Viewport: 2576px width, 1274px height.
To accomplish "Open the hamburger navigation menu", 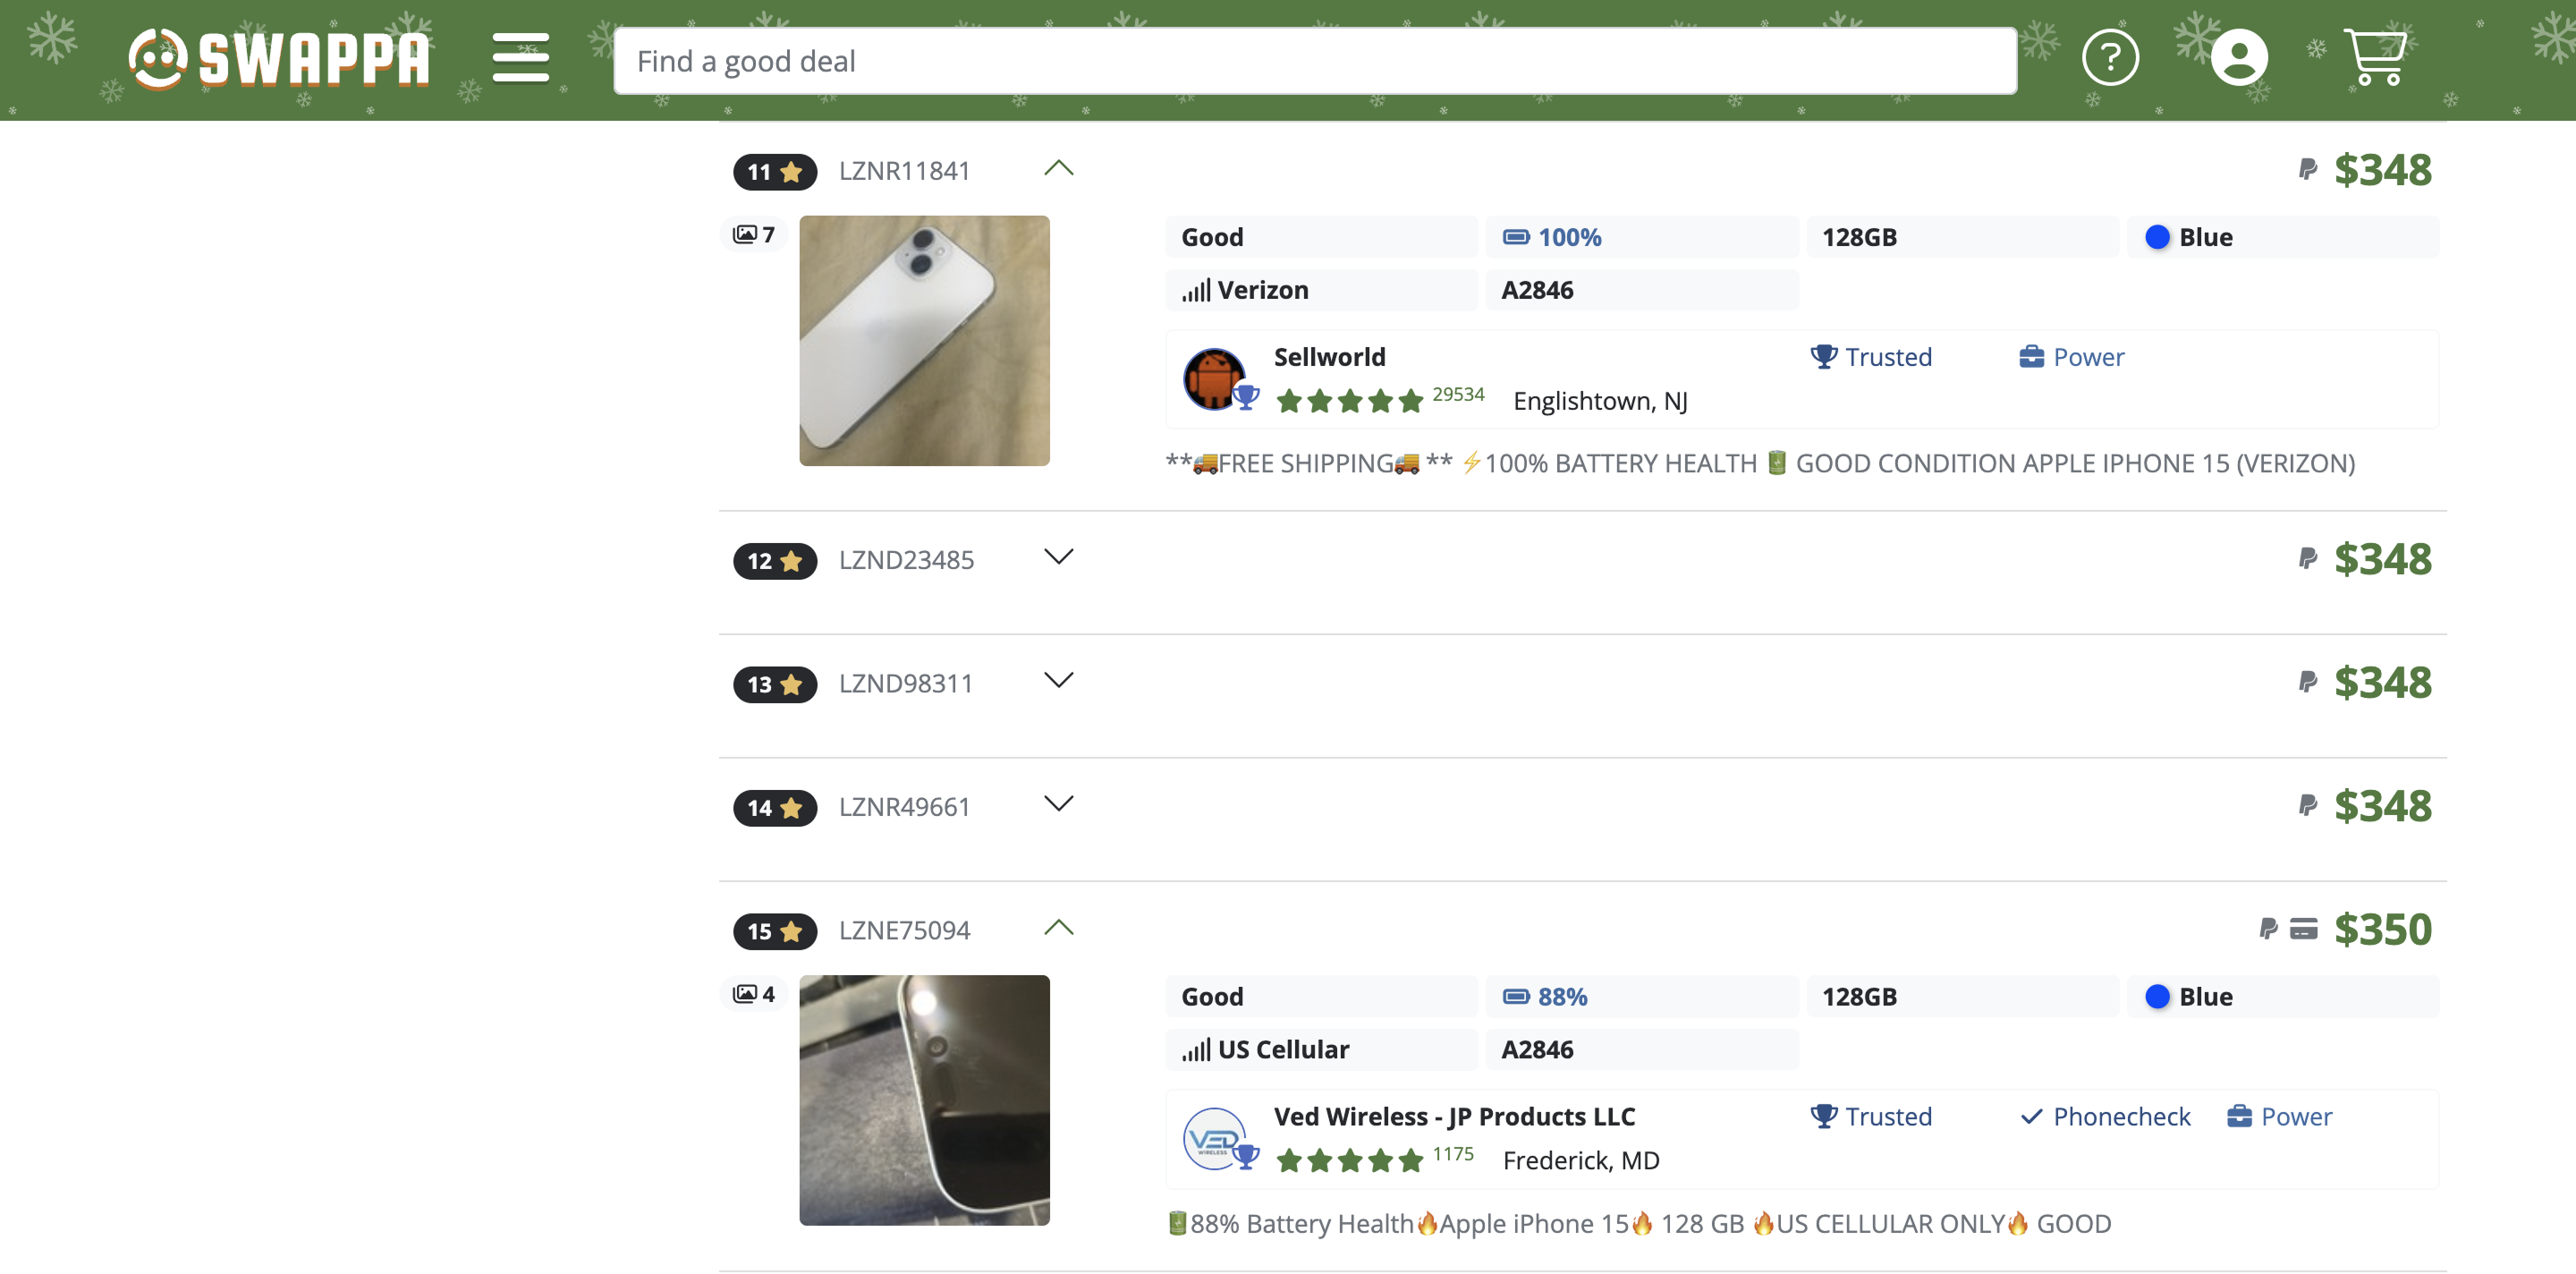I will (520, 58).
